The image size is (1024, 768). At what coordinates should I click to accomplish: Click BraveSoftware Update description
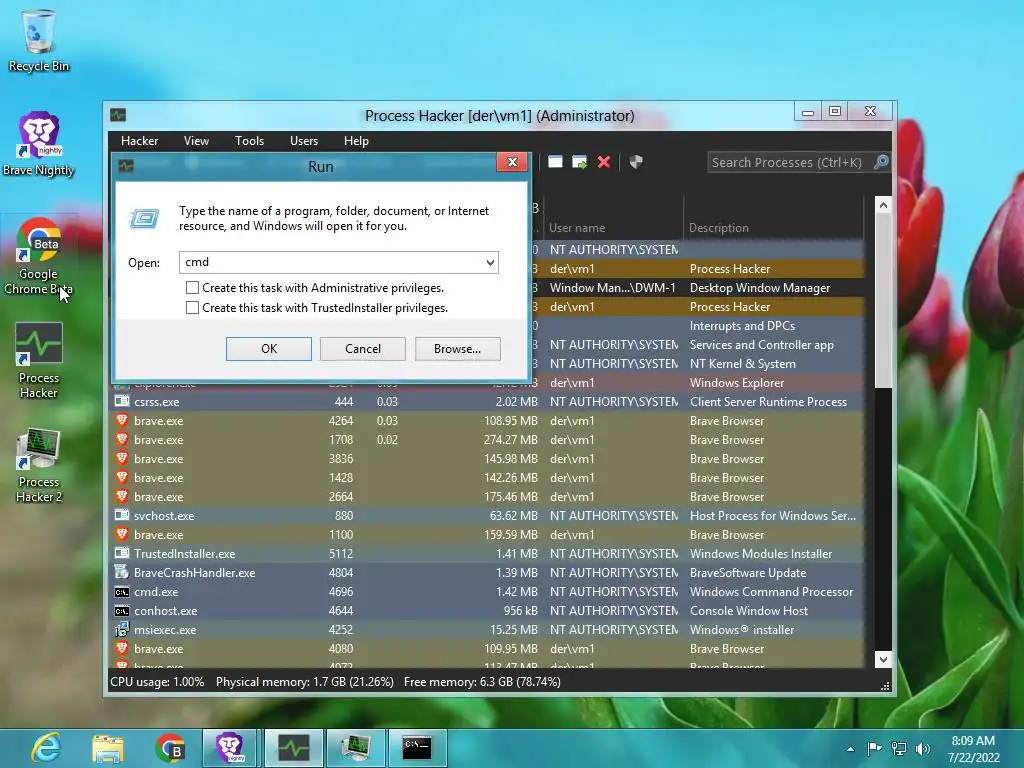click(x=748, y=573)
